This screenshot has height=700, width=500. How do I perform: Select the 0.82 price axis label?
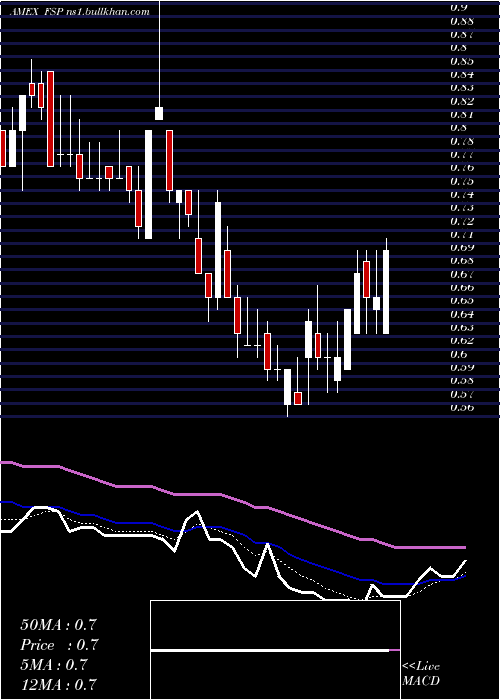[462, 101]
